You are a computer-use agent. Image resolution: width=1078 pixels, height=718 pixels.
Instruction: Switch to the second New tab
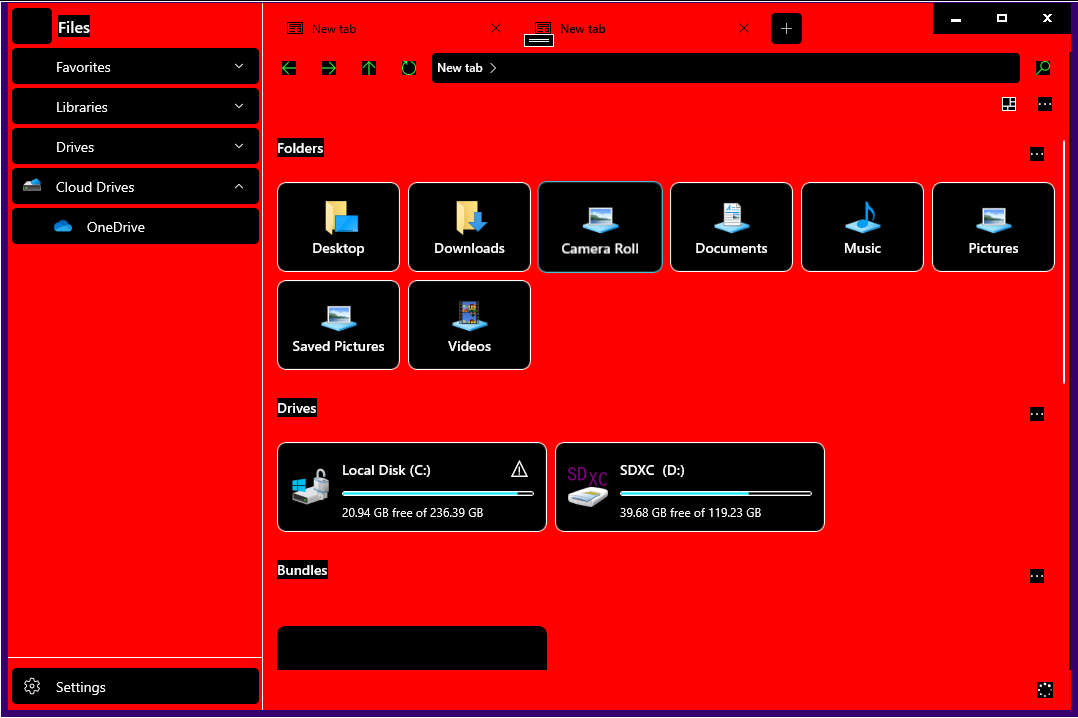click(639, 29)
